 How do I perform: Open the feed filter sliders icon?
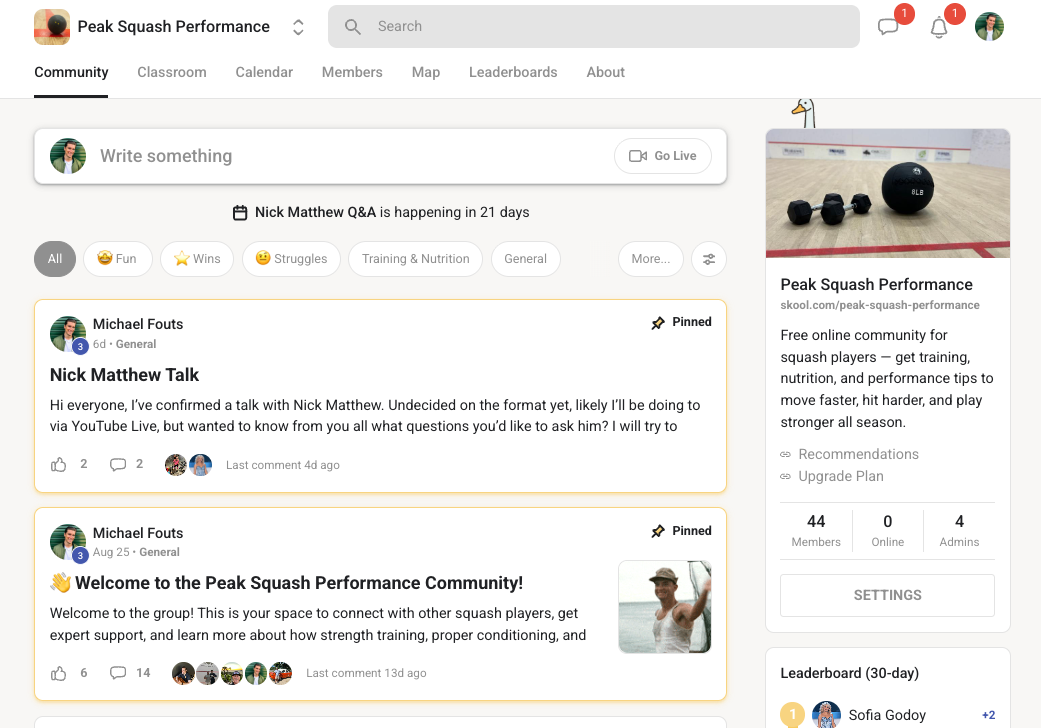point(709,259)
